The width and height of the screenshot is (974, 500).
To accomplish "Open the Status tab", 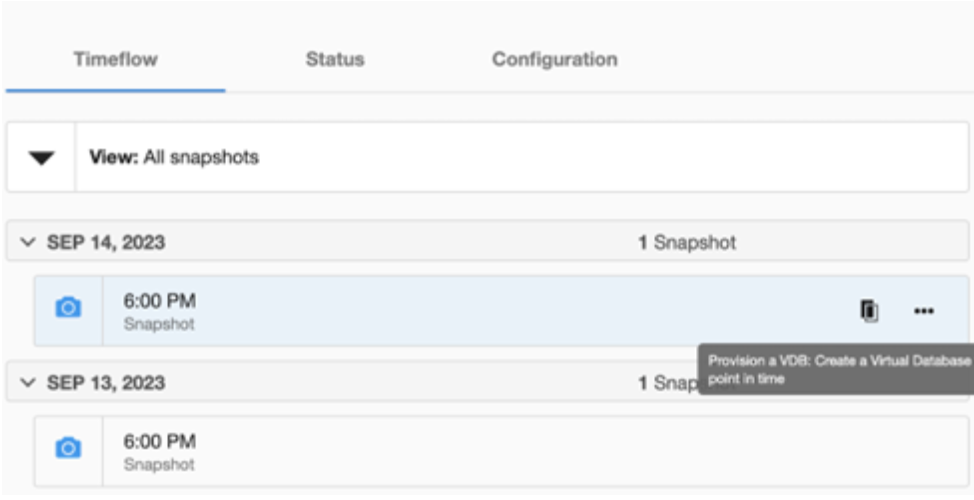I will click(335, 59).
